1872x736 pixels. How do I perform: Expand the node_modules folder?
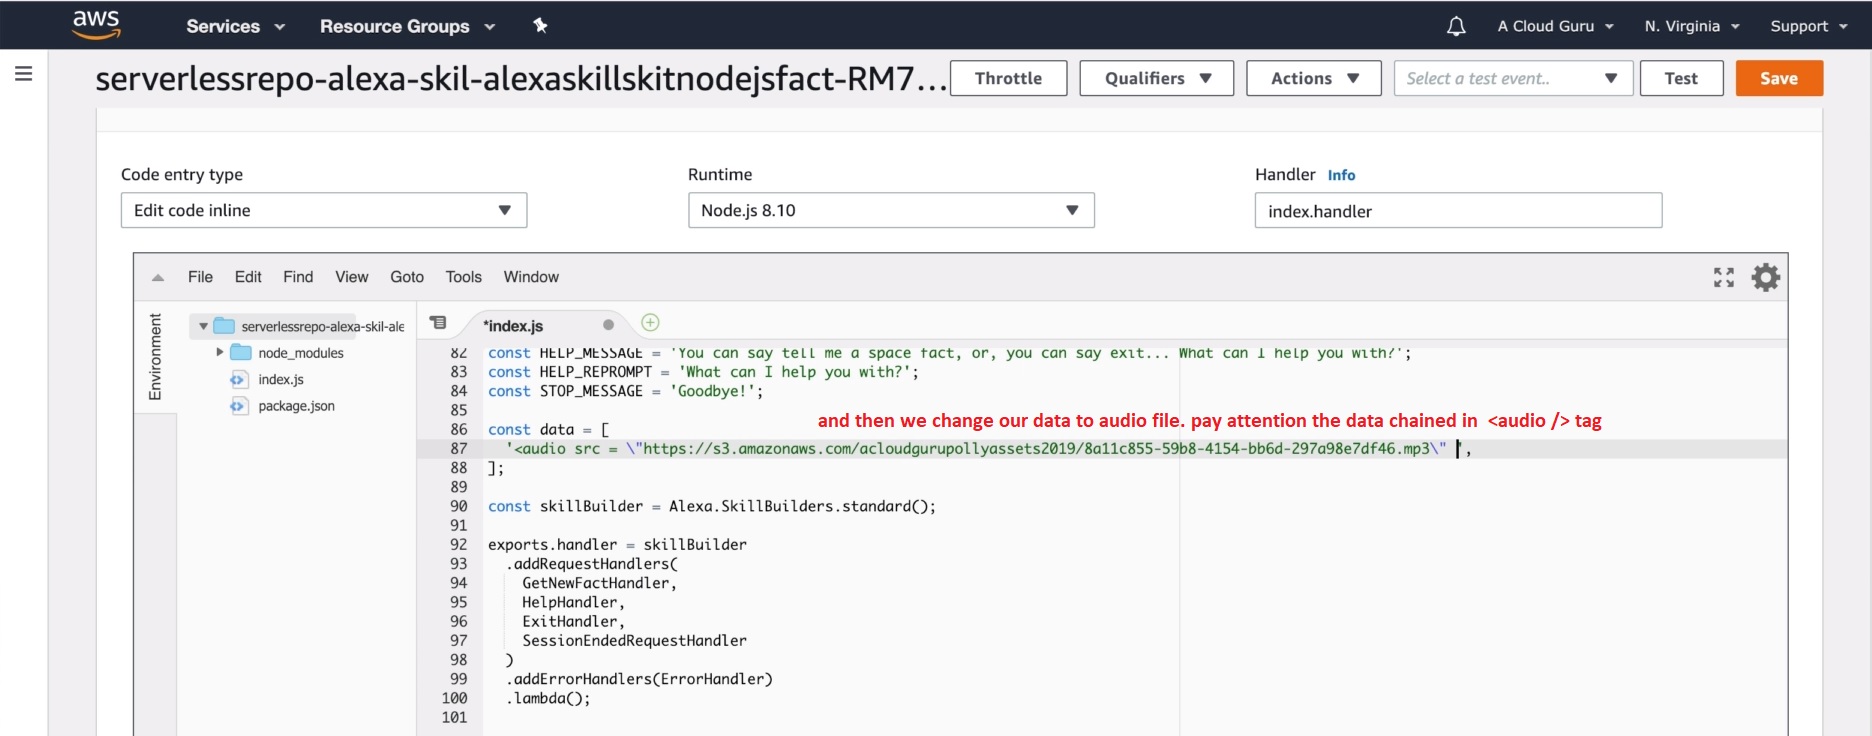point(220,352)
